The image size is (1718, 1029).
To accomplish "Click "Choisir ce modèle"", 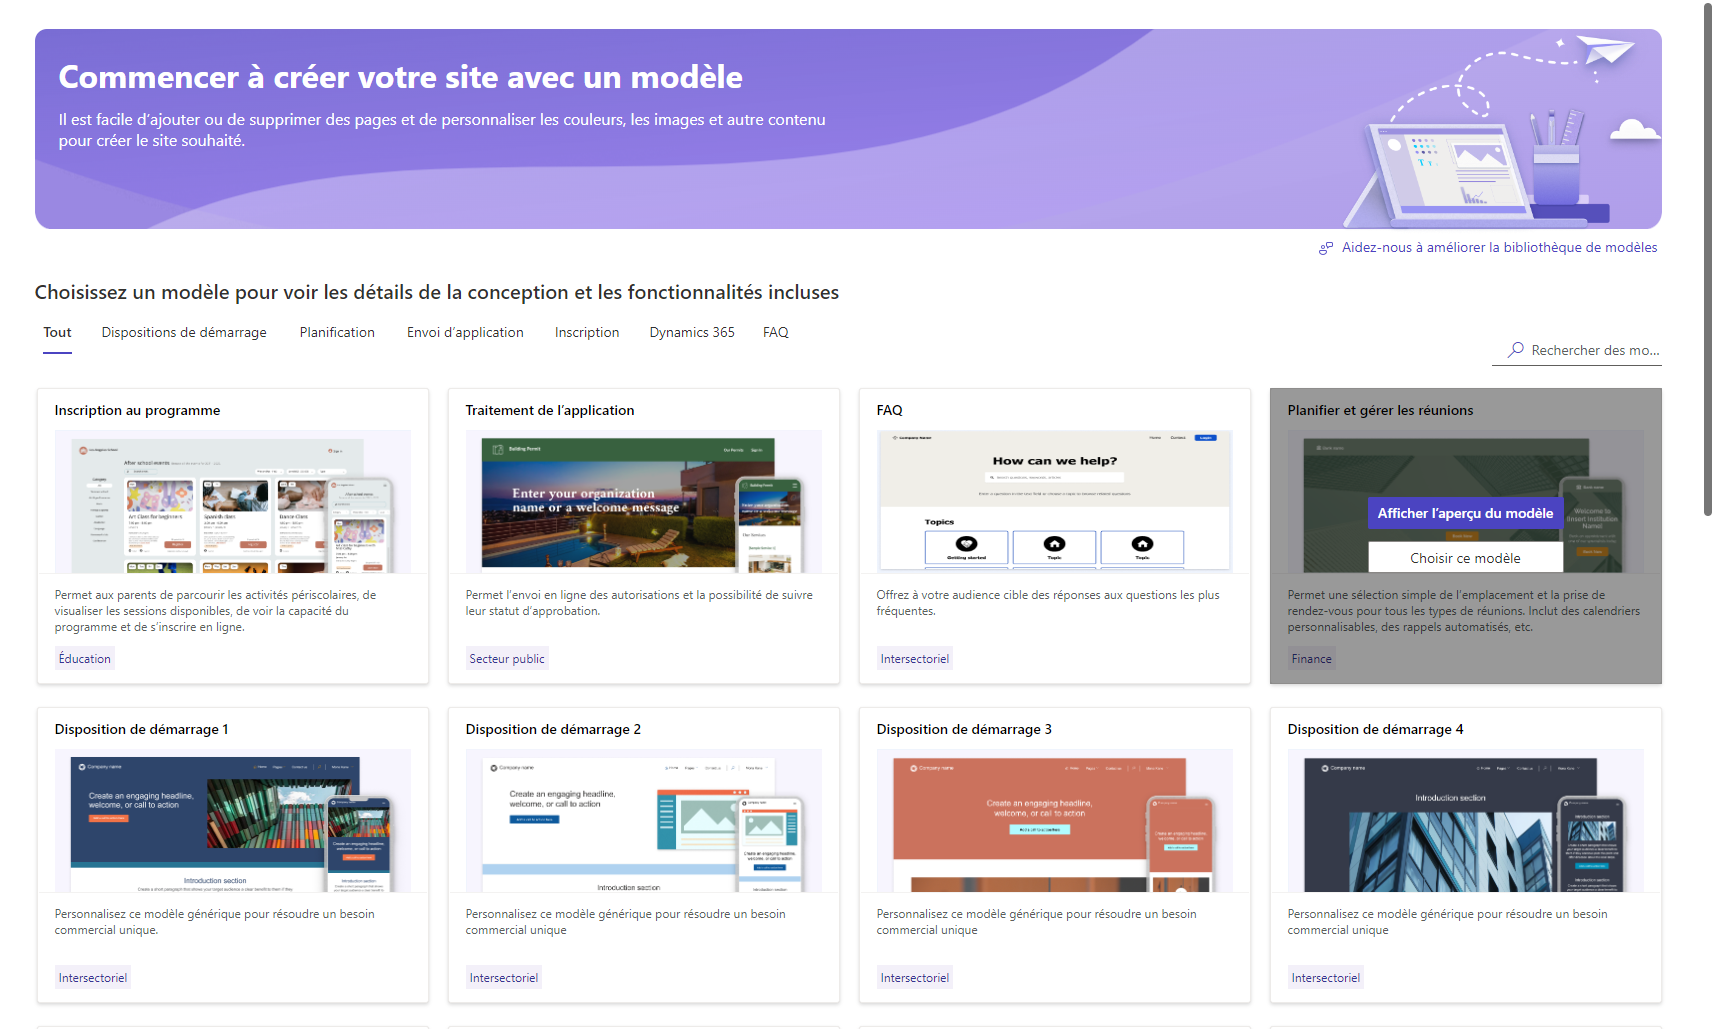I will [1463, 557].
